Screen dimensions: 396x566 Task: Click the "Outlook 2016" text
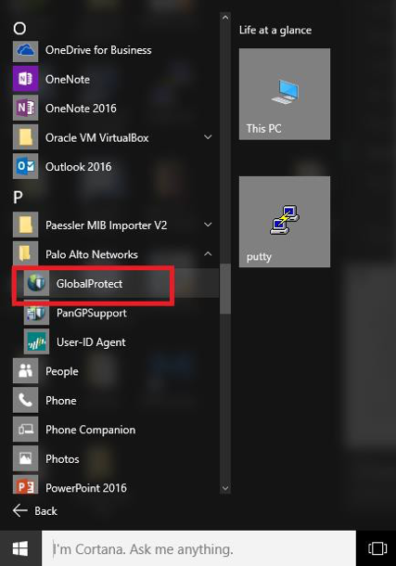78,167
